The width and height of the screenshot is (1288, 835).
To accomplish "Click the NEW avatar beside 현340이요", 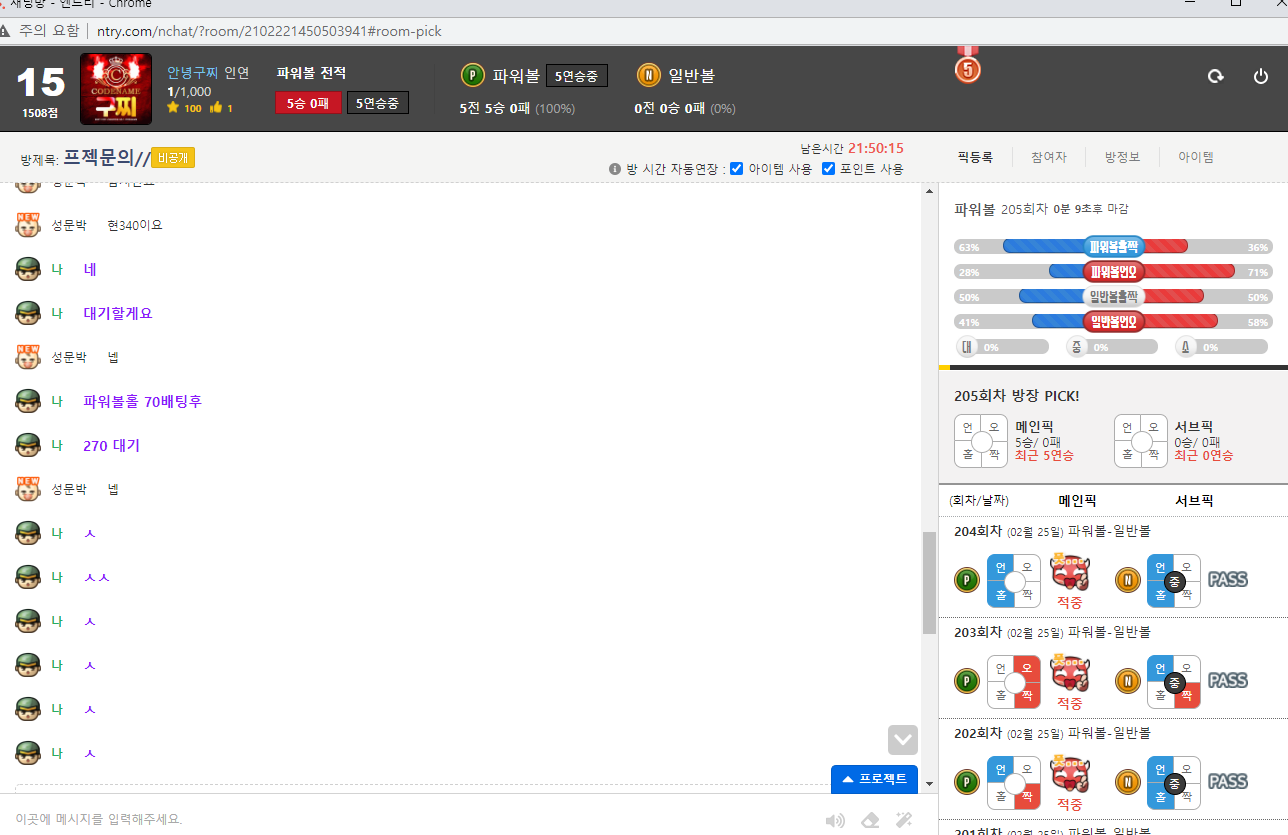I will click(x=28, y=225).
